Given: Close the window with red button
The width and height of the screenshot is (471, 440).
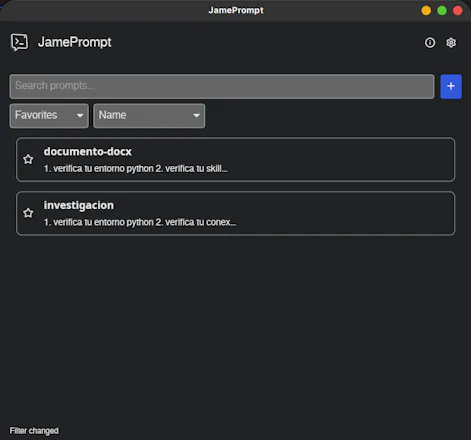Looking at the screenshot, I should (x=458, y=11).
